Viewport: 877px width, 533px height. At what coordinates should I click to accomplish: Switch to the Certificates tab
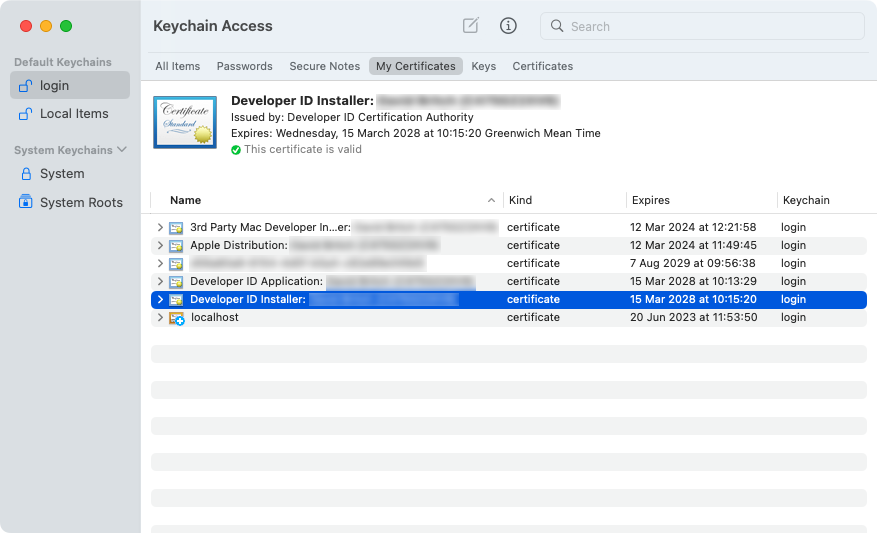tap(543, 66)
